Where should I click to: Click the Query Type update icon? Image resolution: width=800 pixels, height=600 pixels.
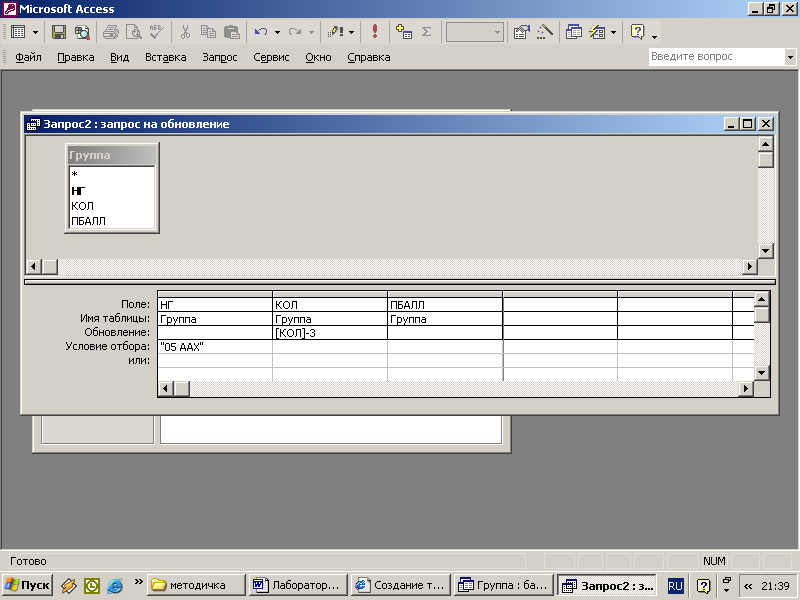tap(335, 32)
